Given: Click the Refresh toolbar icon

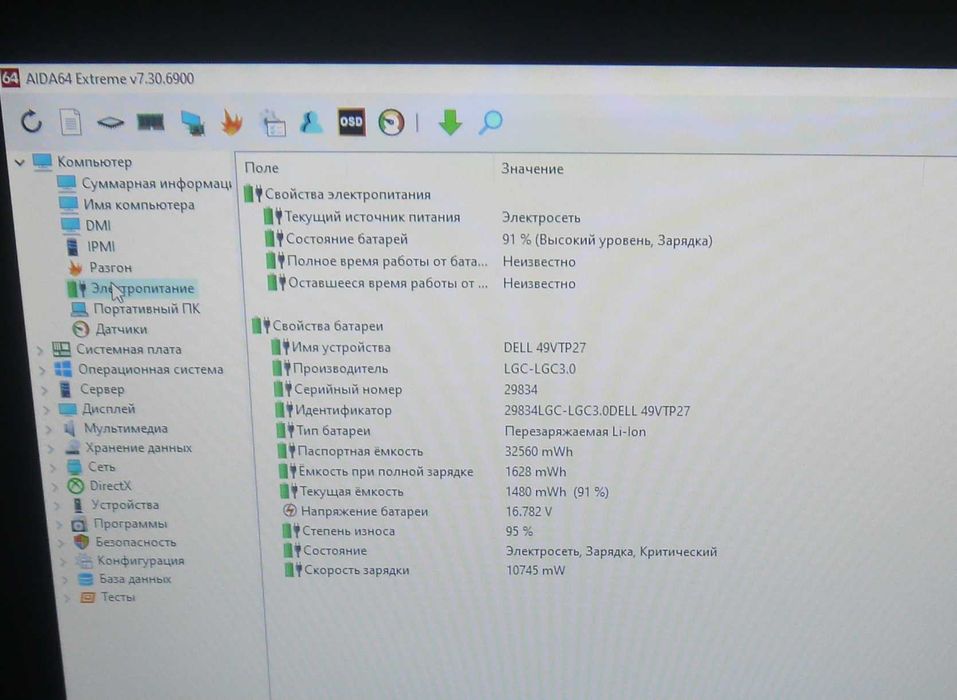Looking at the screenshot, I should point(31,121).
